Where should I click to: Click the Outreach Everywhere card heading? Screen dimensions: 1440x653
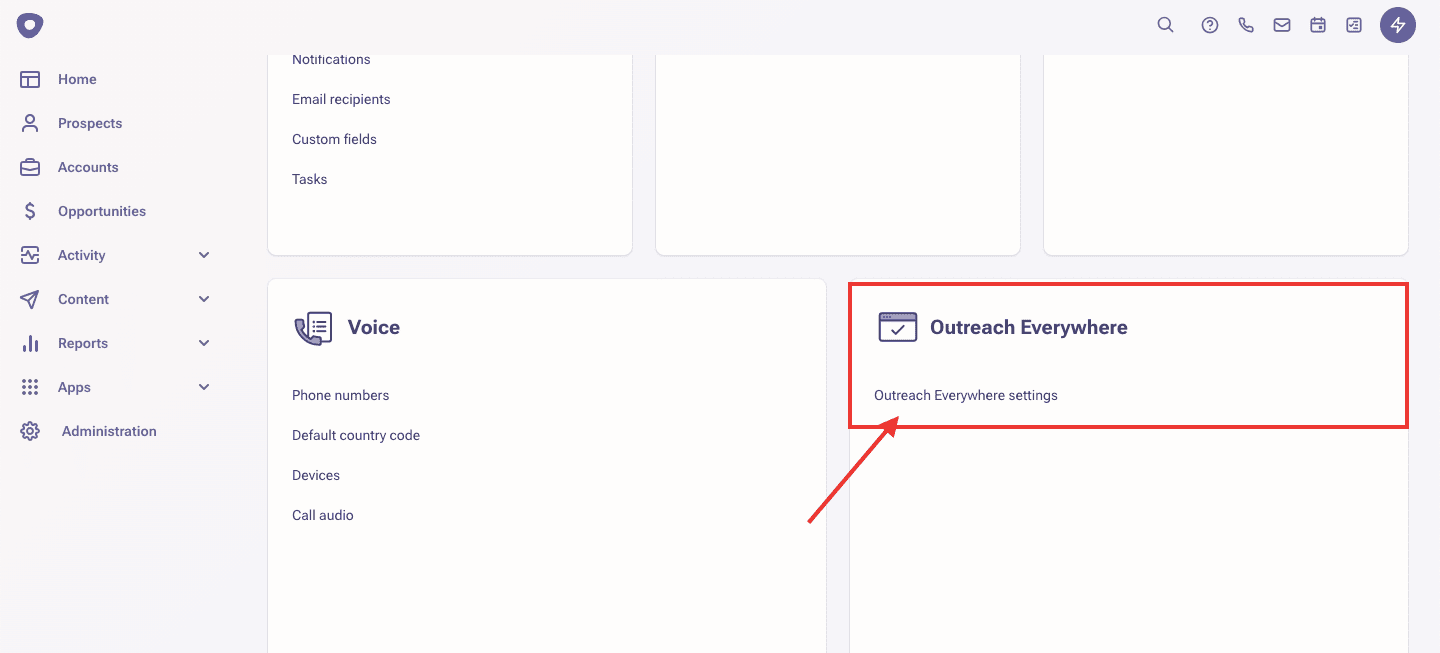click(1029, 327)
